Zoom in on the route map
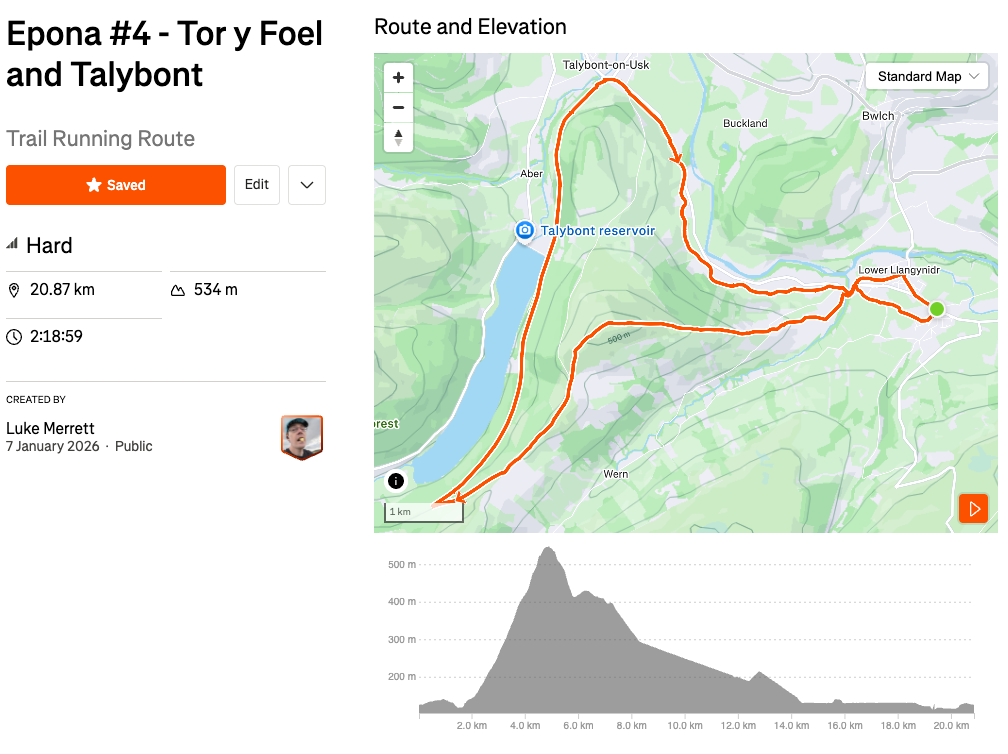 (398, 78)
